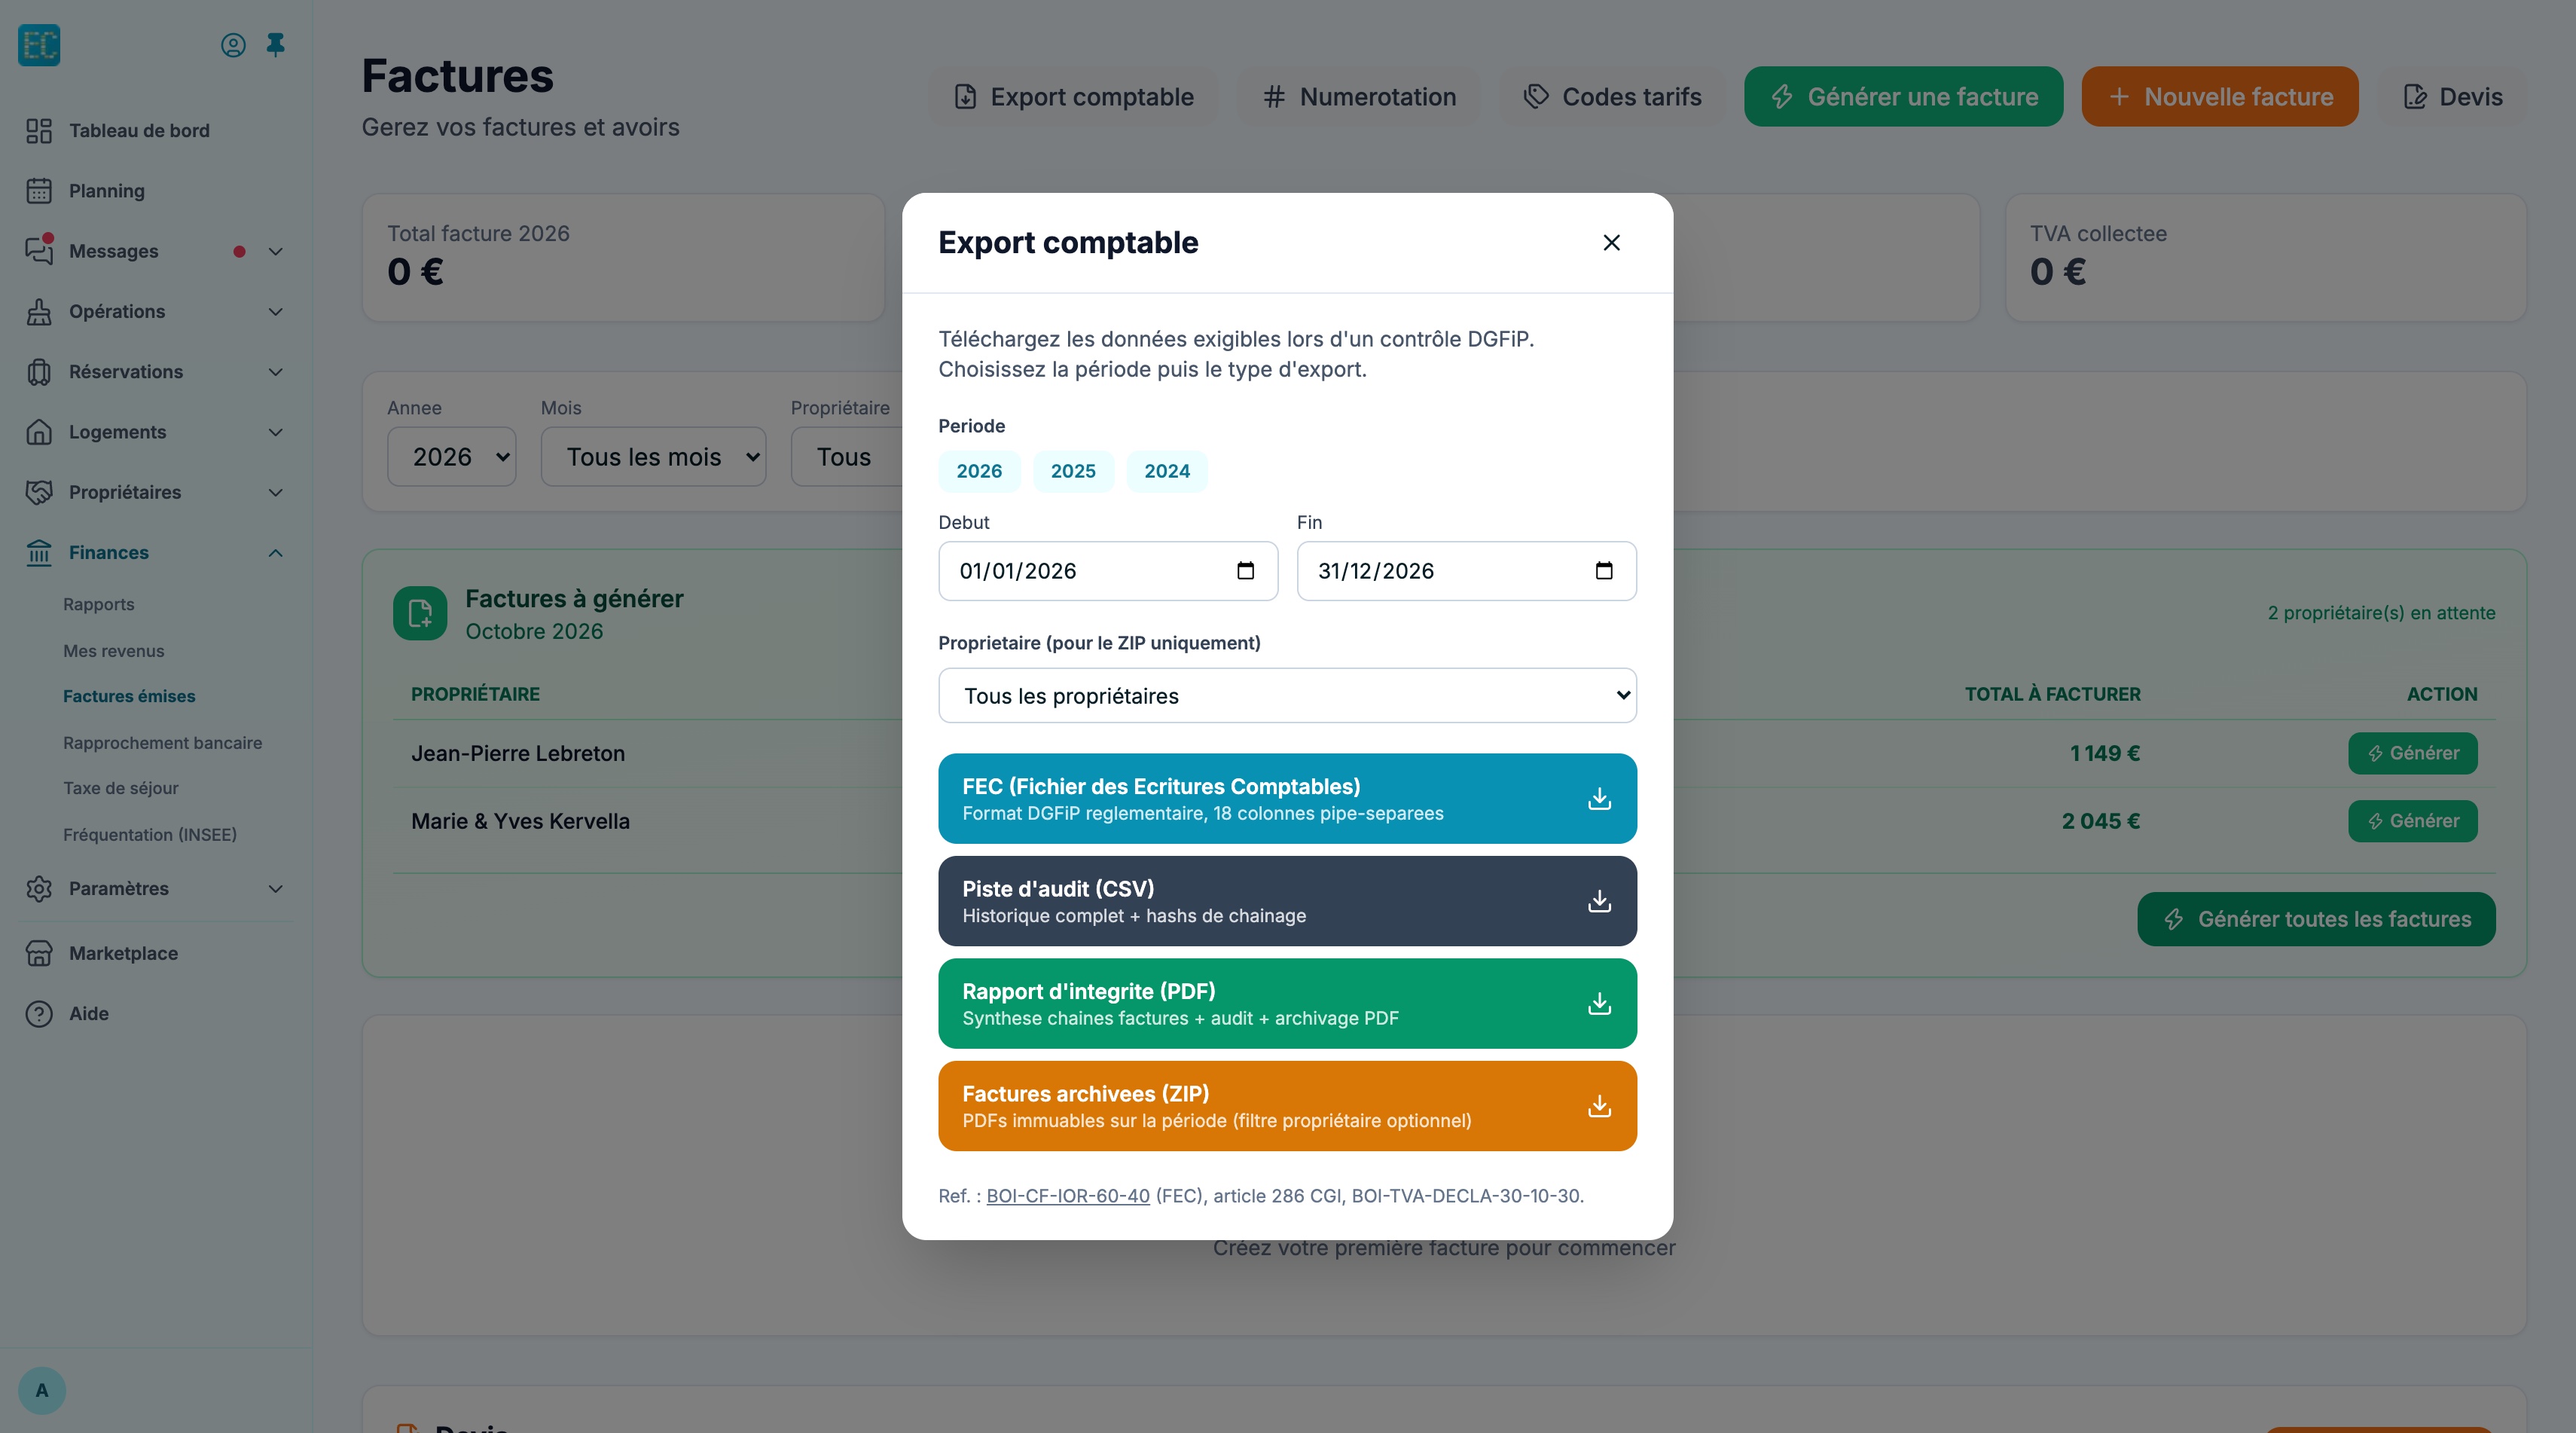The width and height of the screenshot is (2576, 1433).
Task: Select the 2024 period chip
Action: [x=1167, y=471]
